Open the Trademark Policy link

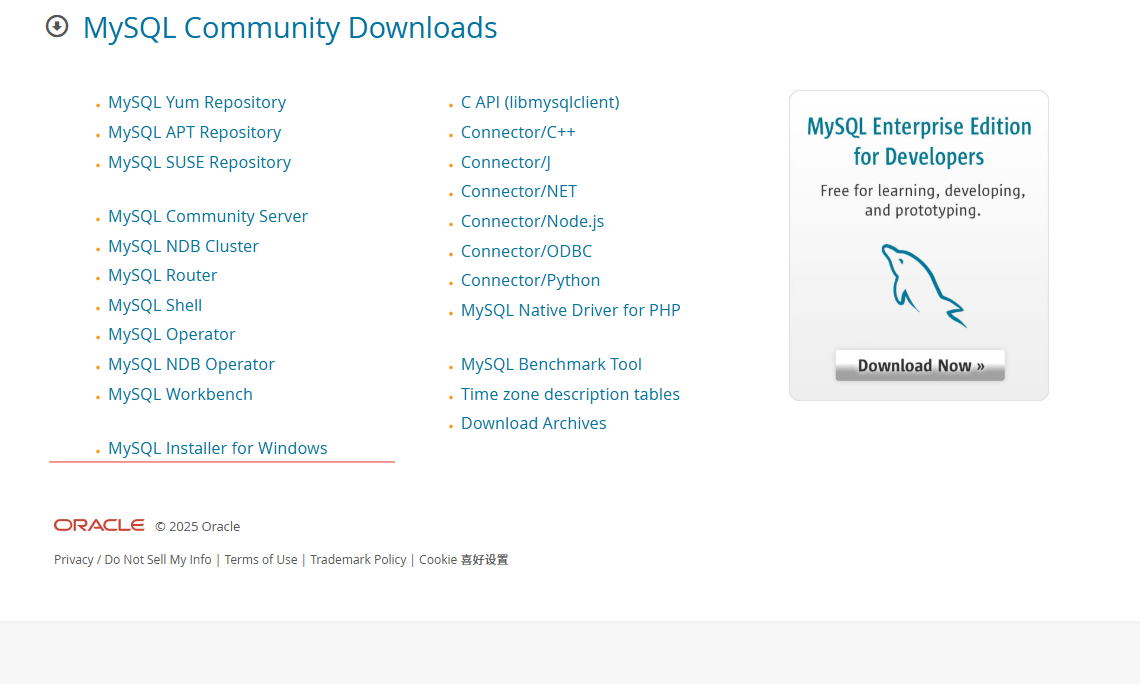[x=358, y=560]
